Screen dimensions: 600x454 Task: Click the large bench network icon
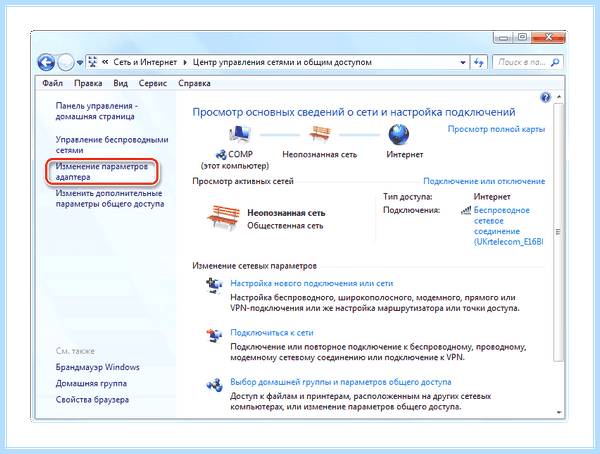(x=223, y=217)
